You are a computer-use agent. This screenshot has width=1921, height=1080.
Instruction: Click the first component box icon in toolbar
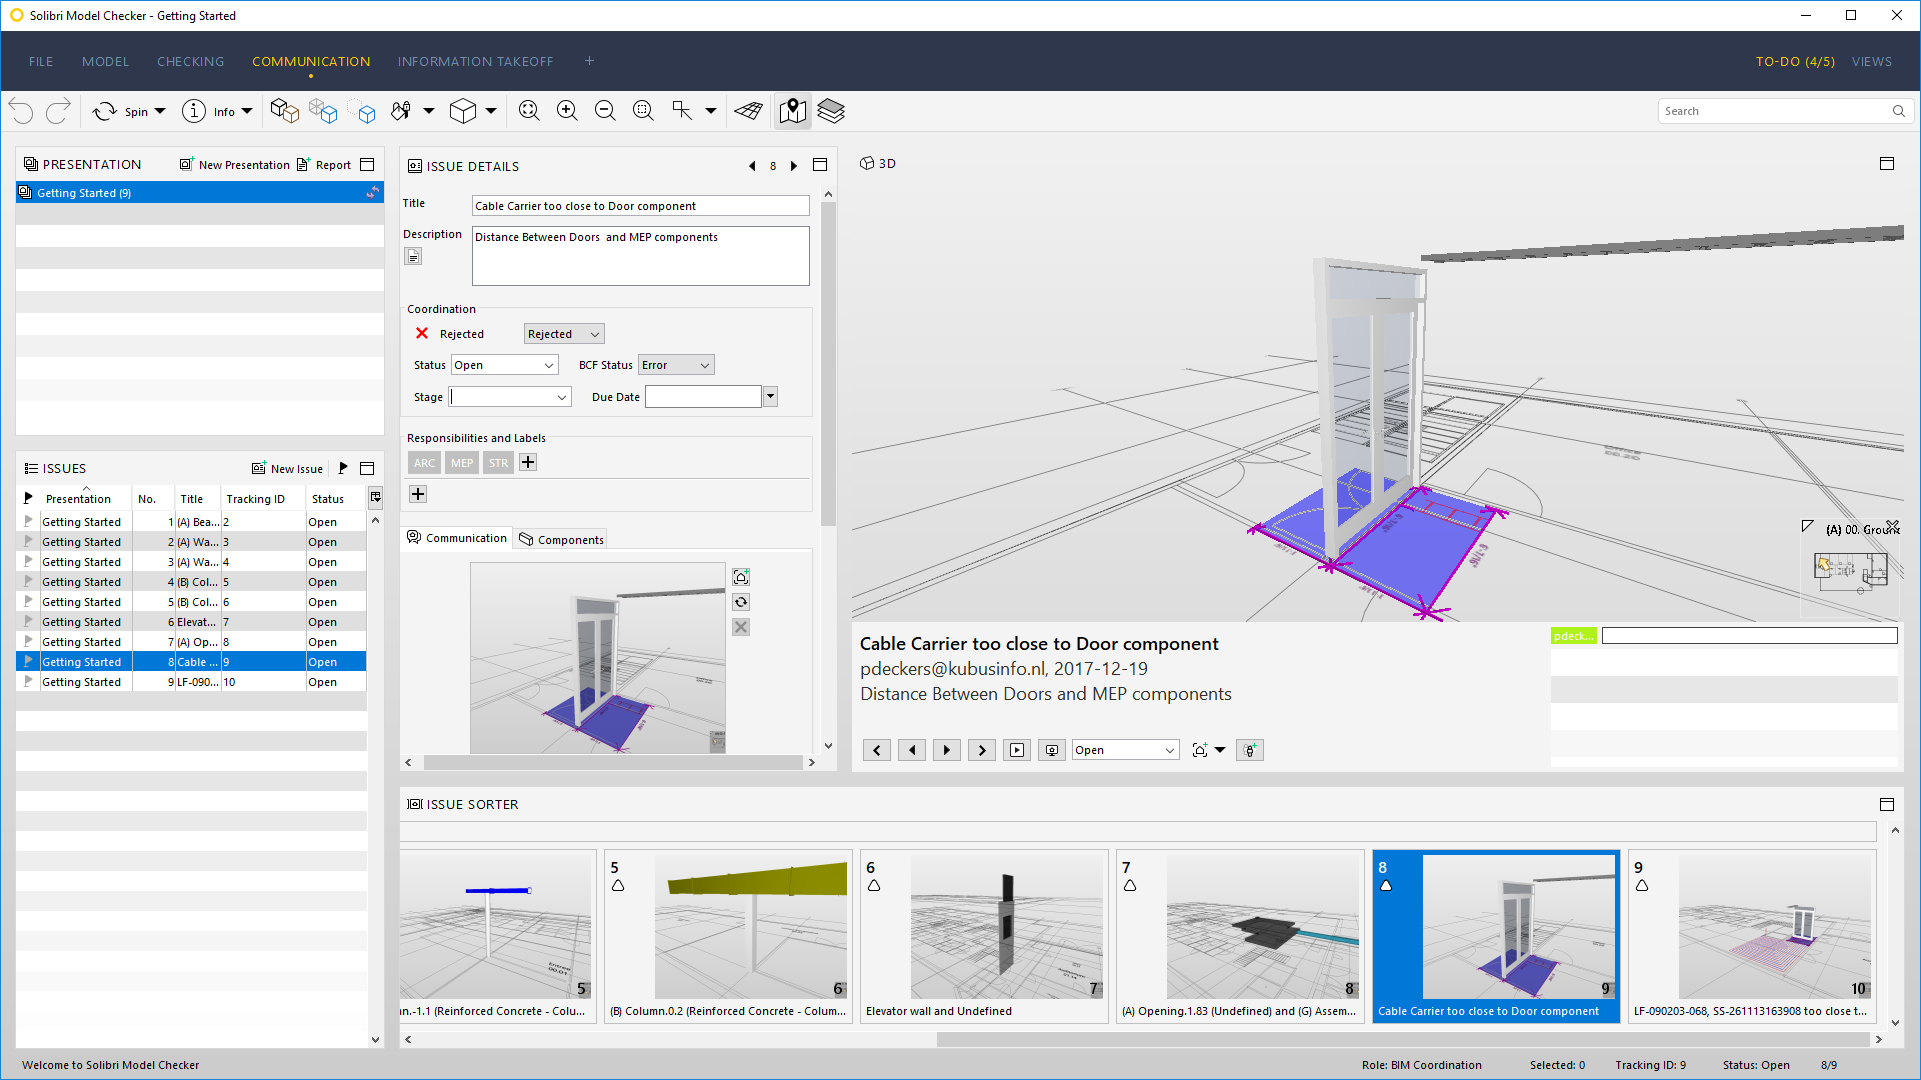click(x=285, y=111)
